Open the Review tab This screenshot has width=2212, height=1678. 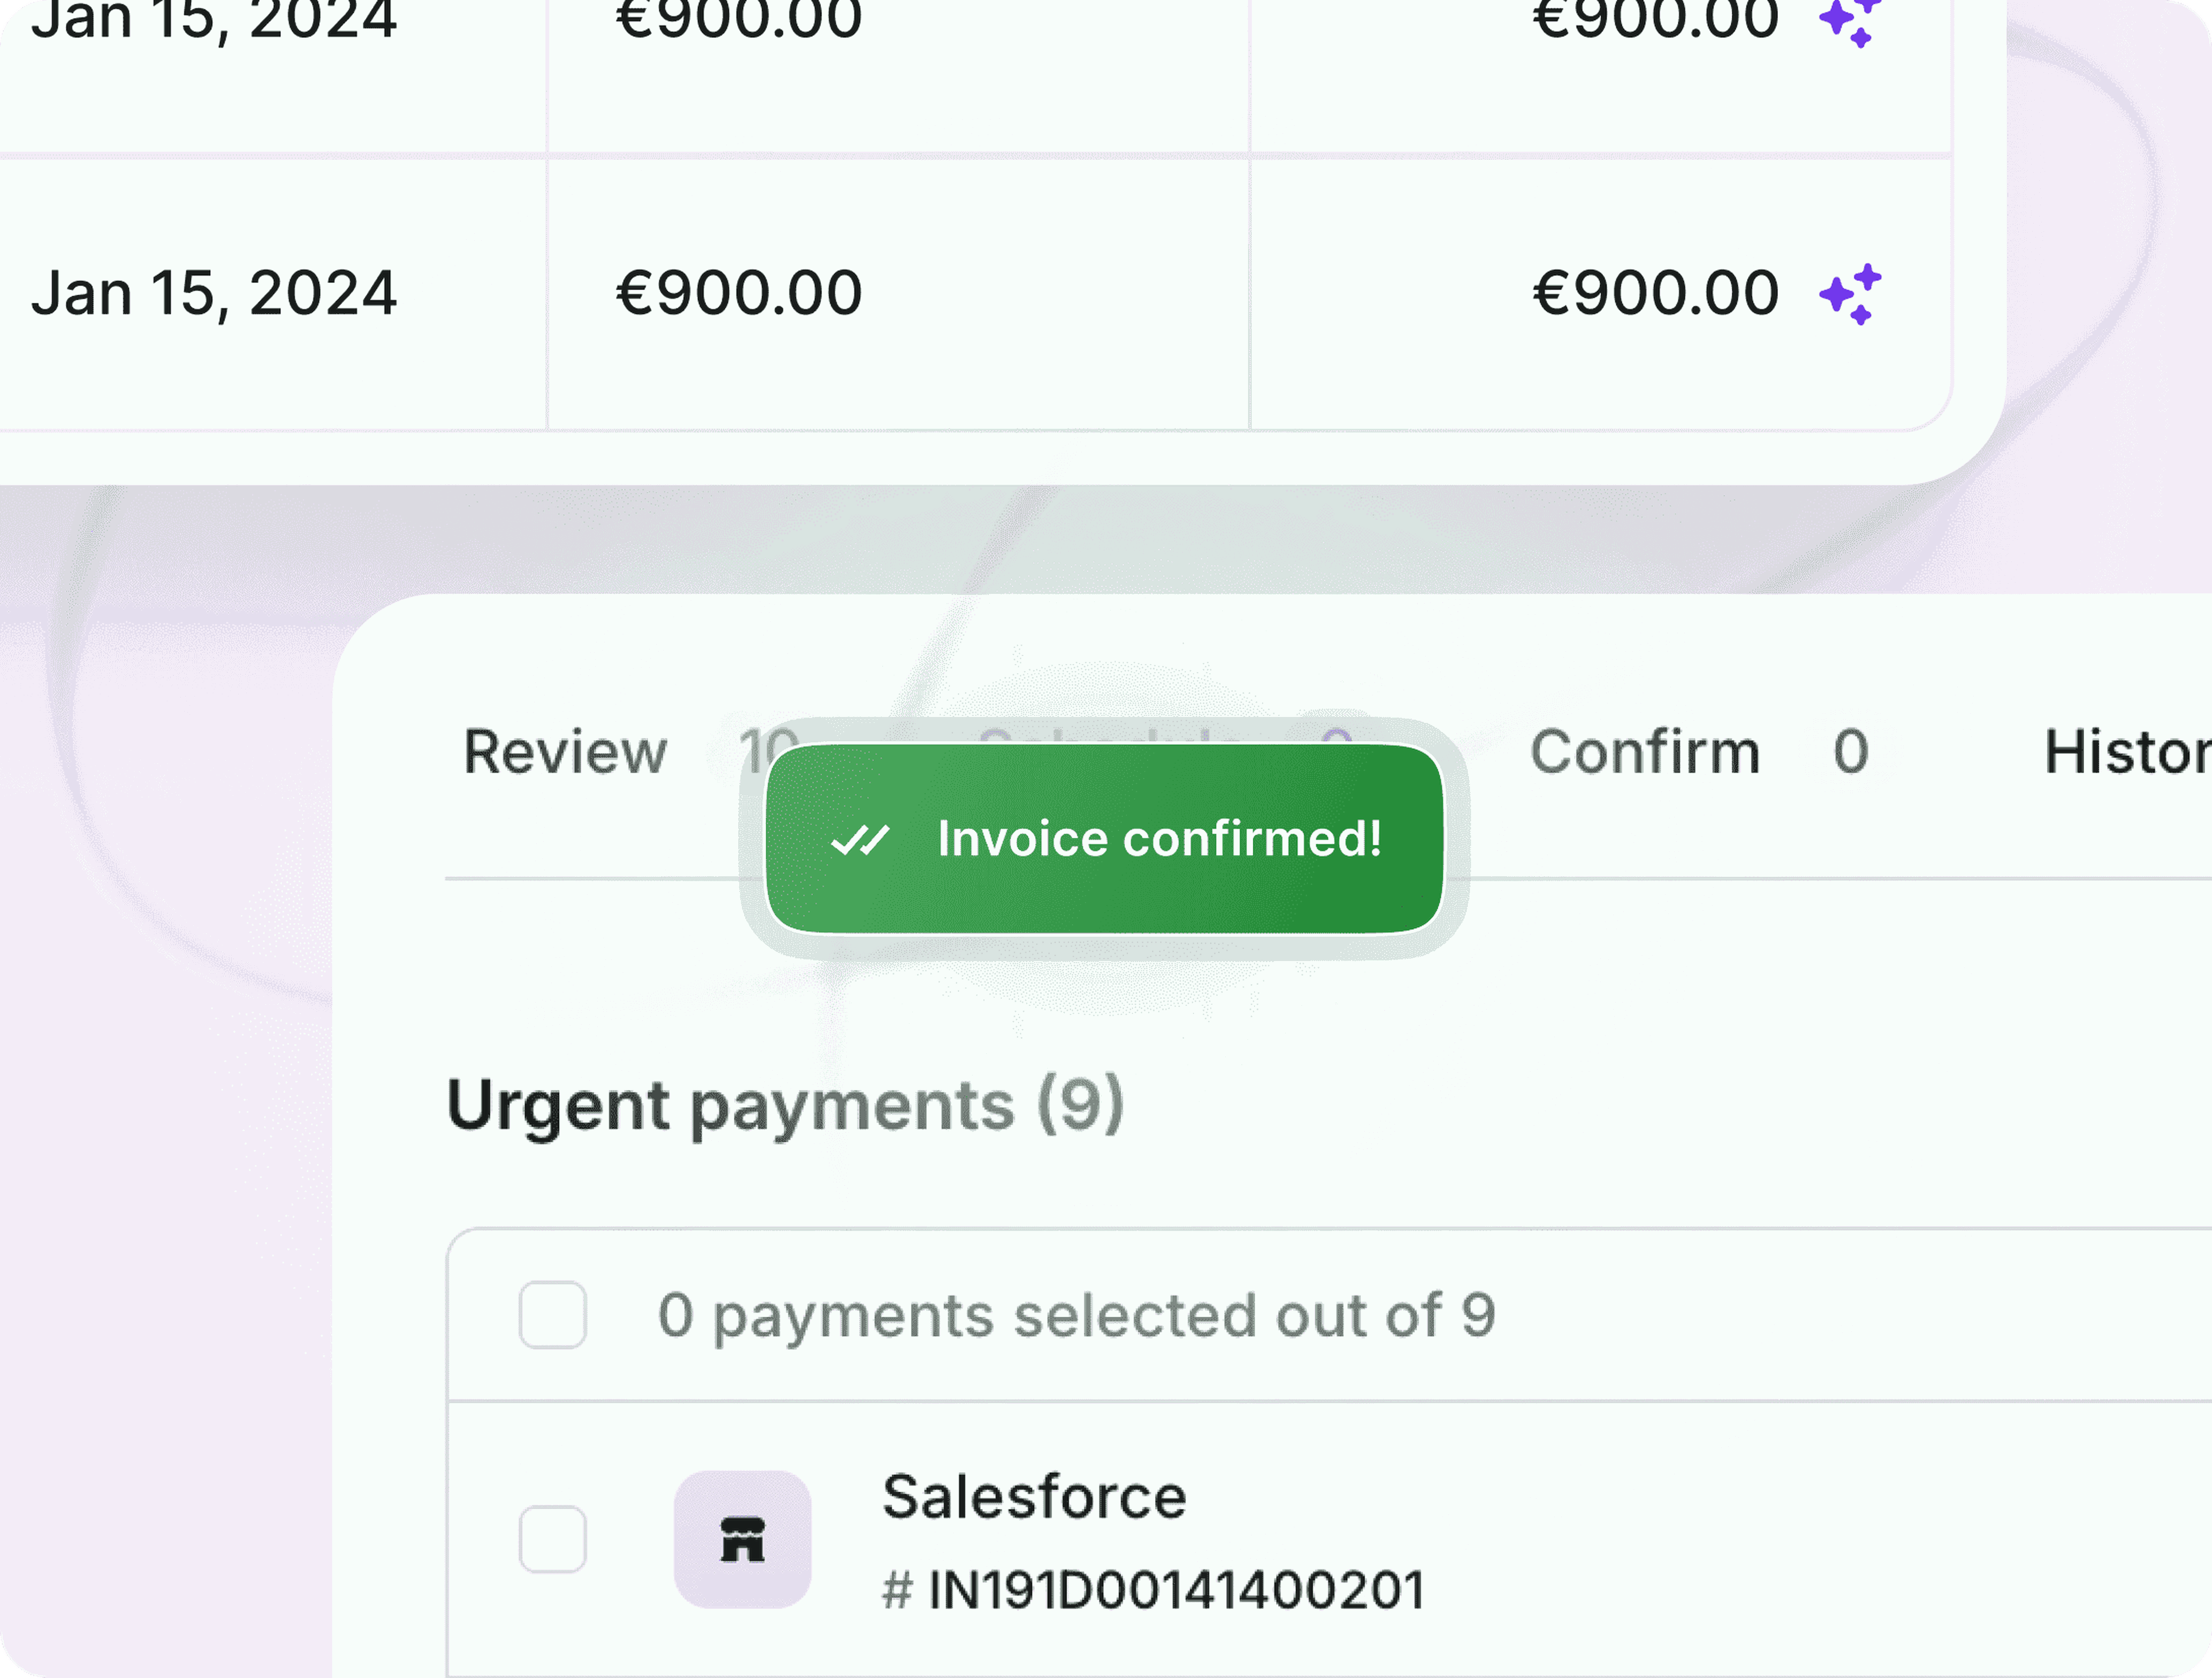565,752
